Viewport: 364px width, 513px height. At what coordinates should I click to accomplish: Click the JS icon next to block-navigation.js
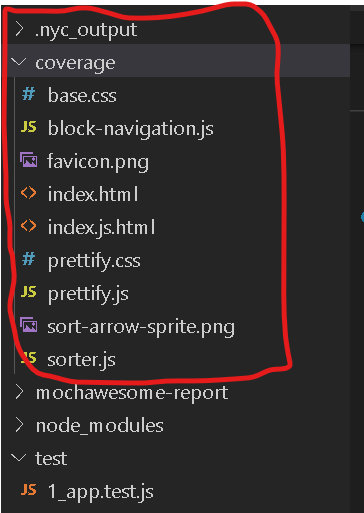pyautogui.click(x=29, y=127)
